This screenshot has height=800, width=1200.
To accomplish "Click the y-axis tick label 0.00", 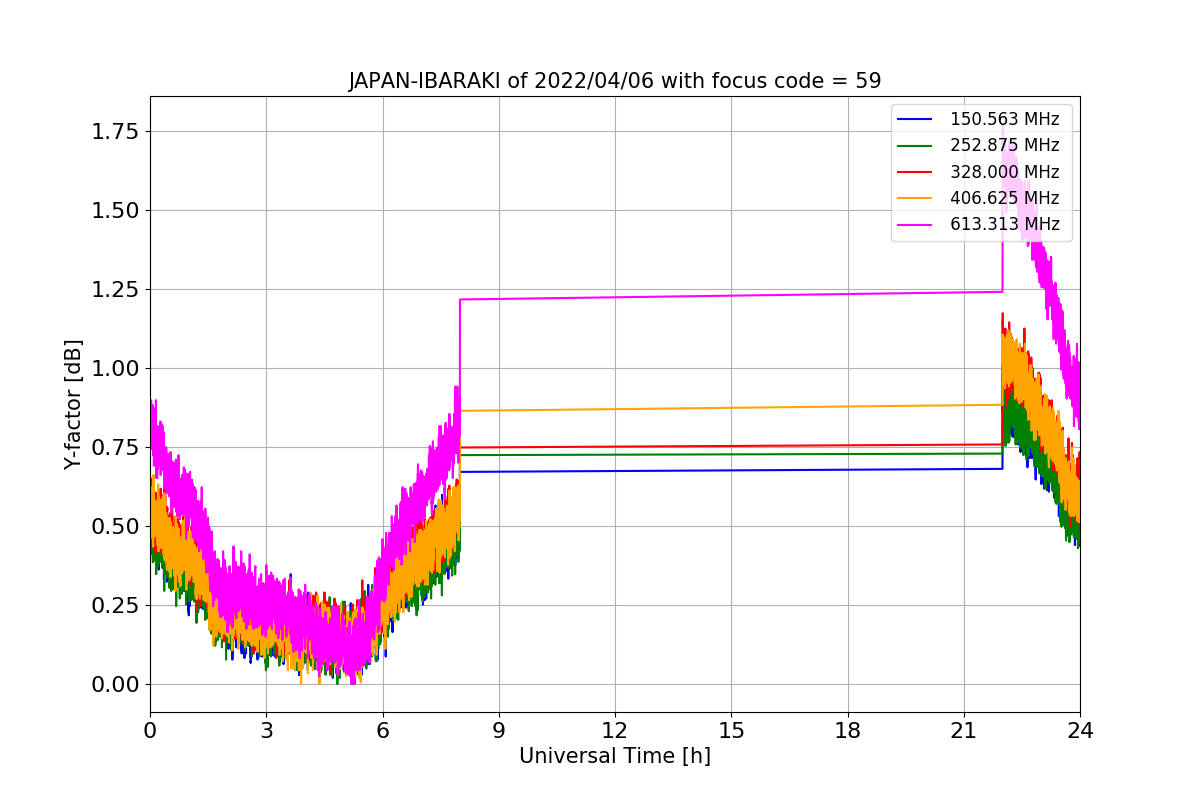I will click(115, 684).
